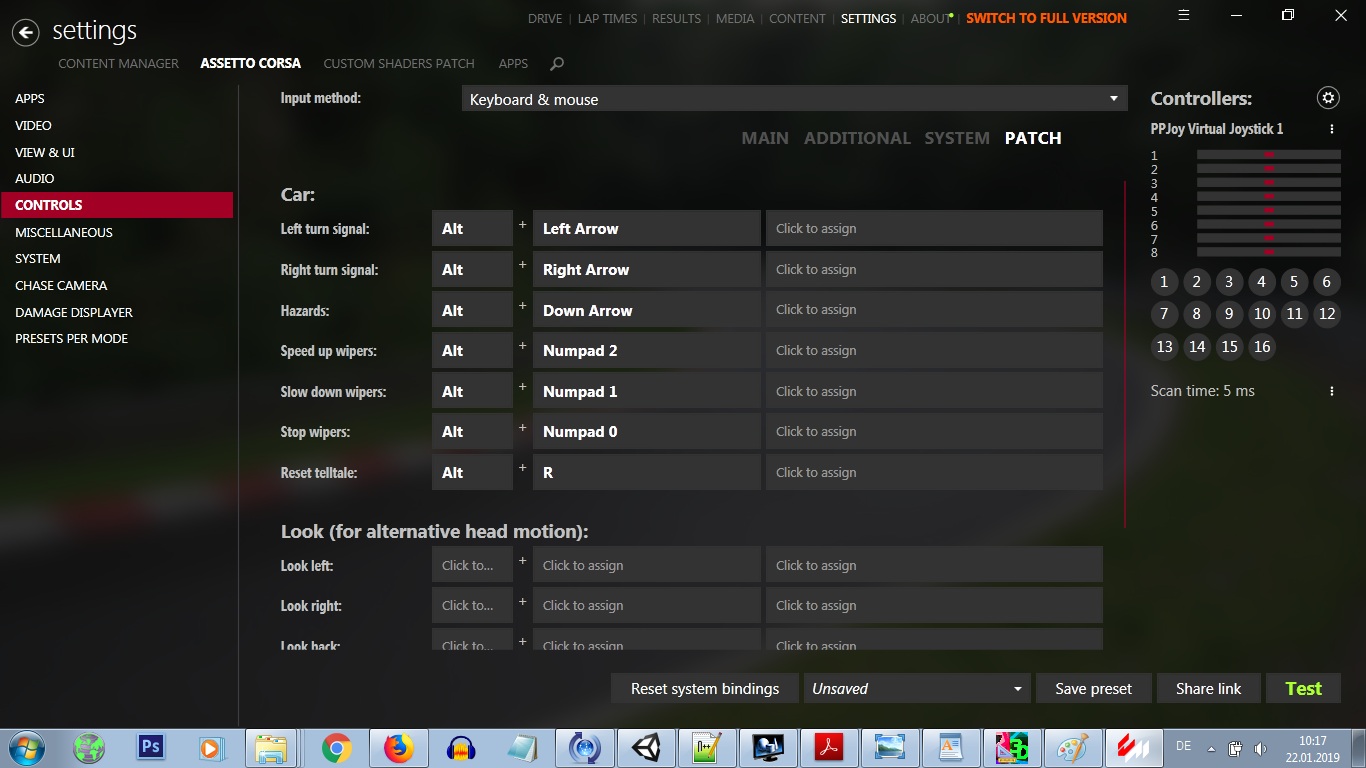Open PPJoy Virtual Joystick 1 options menu
Screen dimensions: 1366x768
1332,129
